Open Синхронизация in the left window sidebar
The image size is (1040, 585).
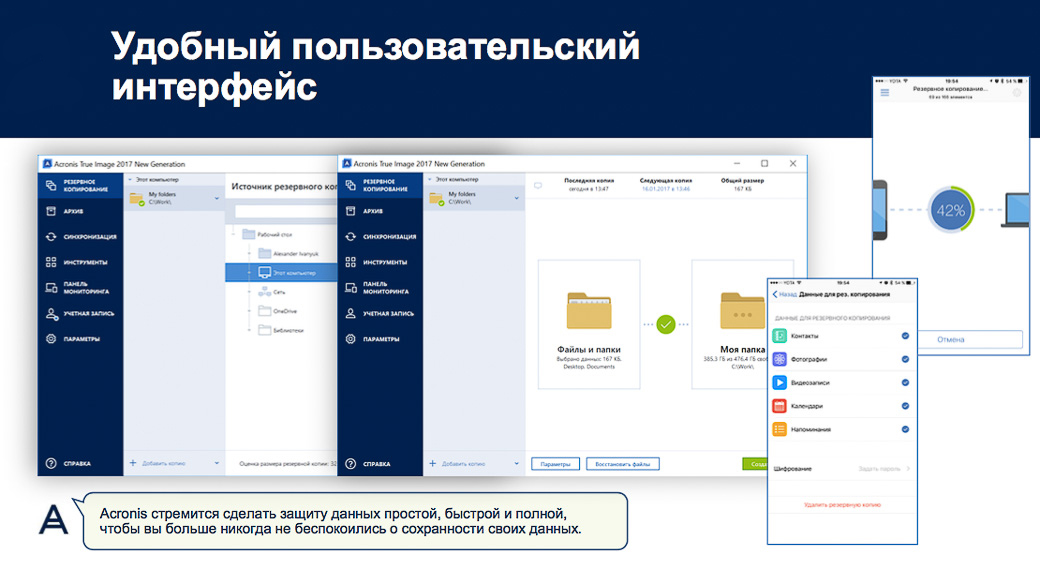[x=80, y=237]
